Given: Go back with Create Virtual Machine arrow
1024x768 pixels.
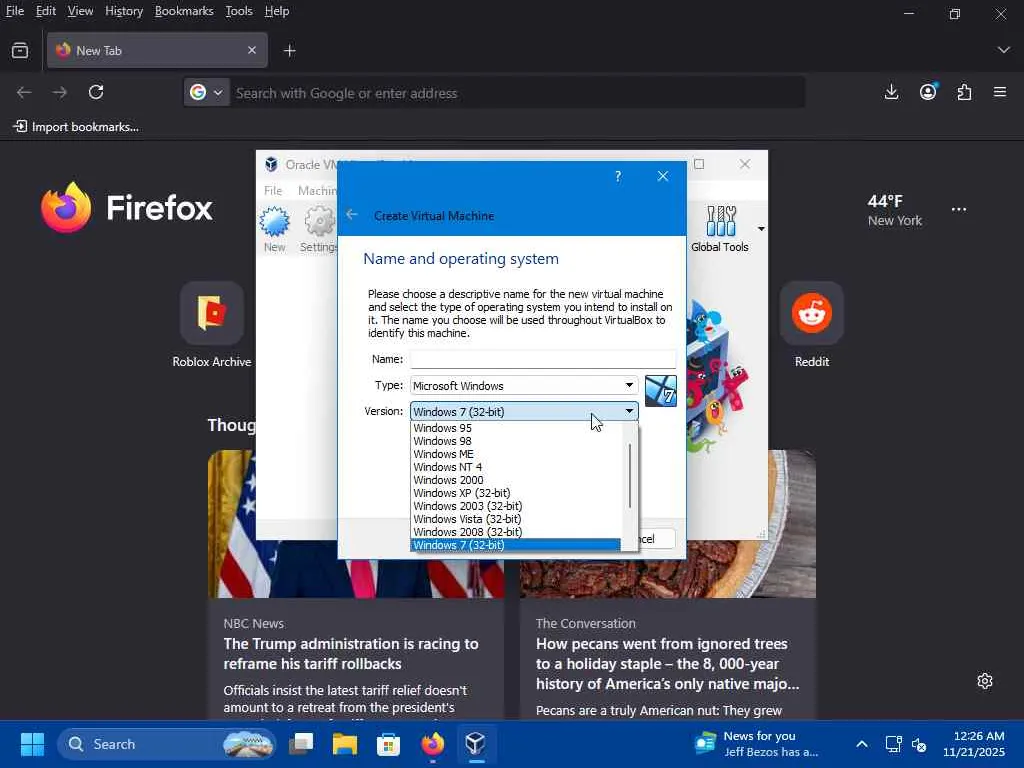Looking at the screenshot, I should click(352, 214).
